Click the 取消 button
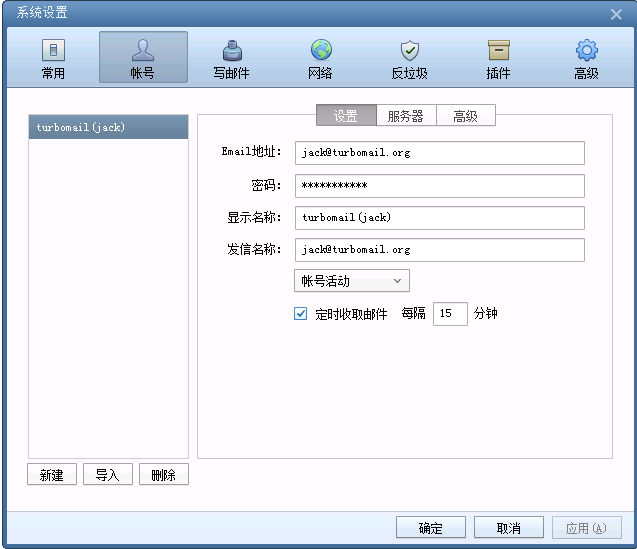The image size is (637, 549). click(x=509, y=528)
